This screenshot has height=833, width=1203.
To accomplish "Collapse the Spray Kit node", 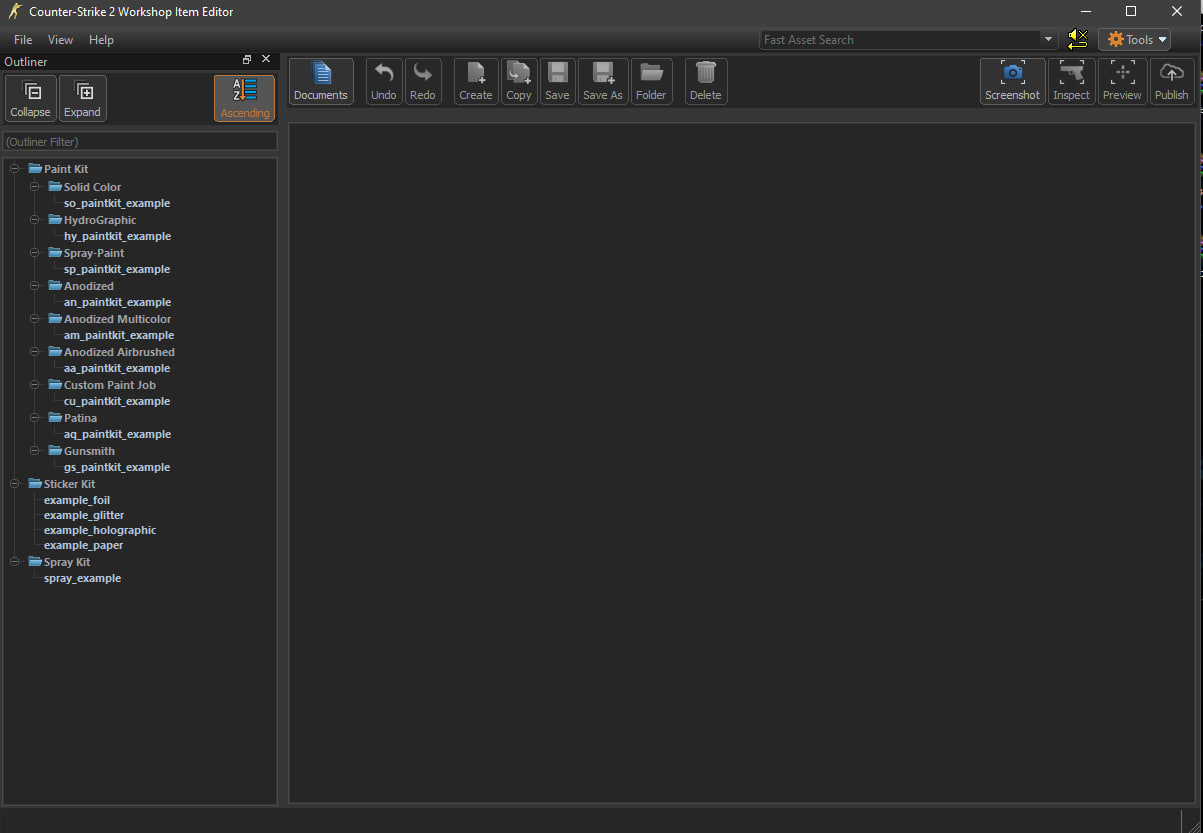I will tap(15, 562).
